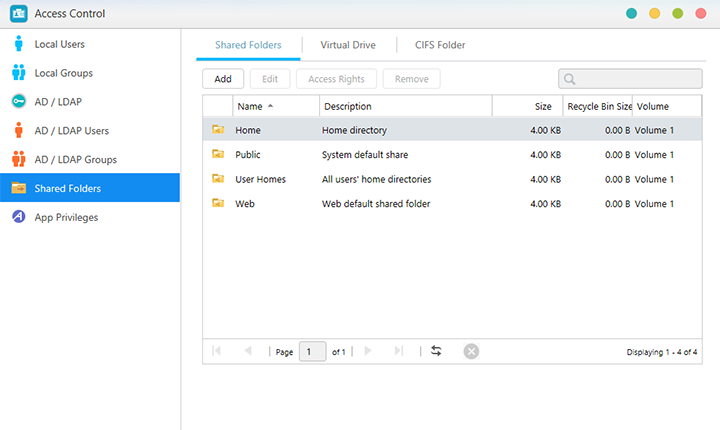Viewport: 720px width, 430px height.
Task: Switch to the CIFS Folder tab
Action: 440,45
